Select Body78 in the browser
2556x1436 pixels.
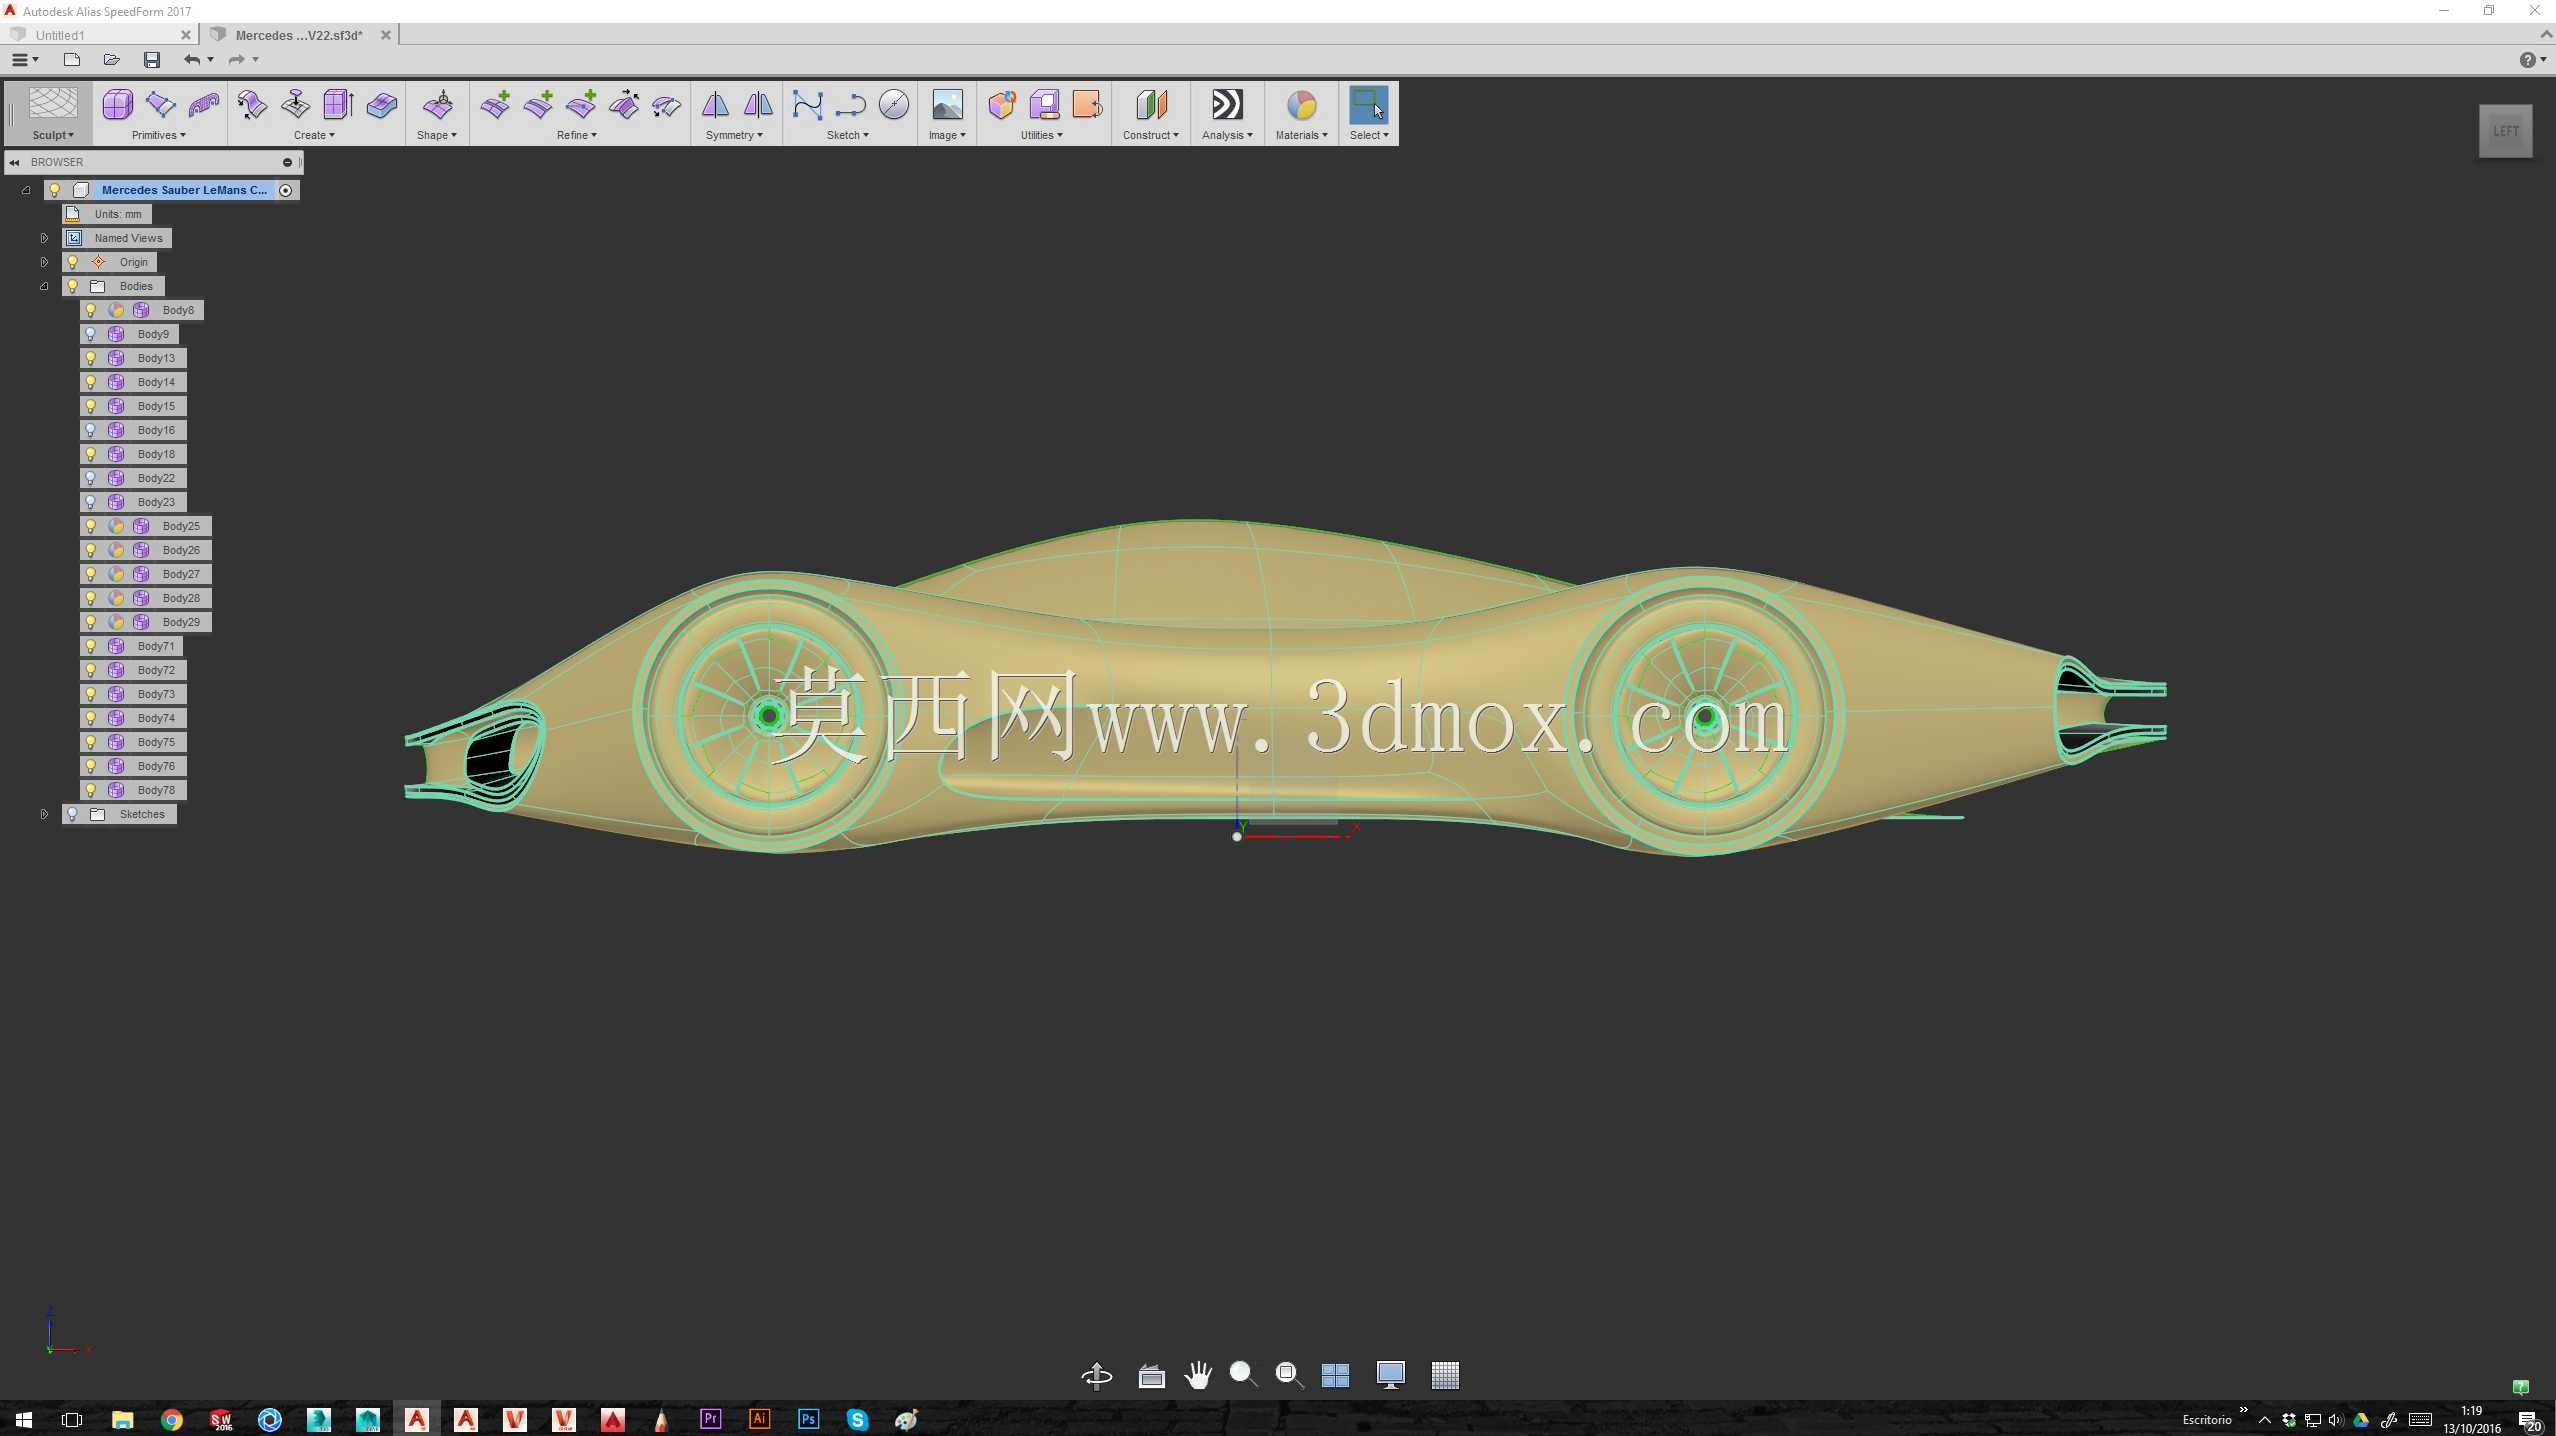[x=156, y=790]
